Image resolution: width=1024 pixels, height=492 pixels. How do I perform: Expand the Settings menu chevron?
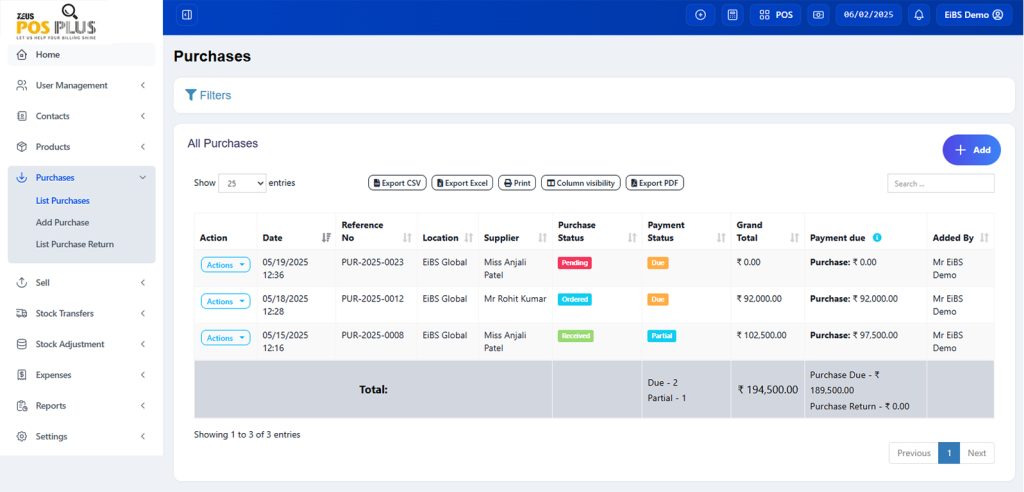(142, 436)
